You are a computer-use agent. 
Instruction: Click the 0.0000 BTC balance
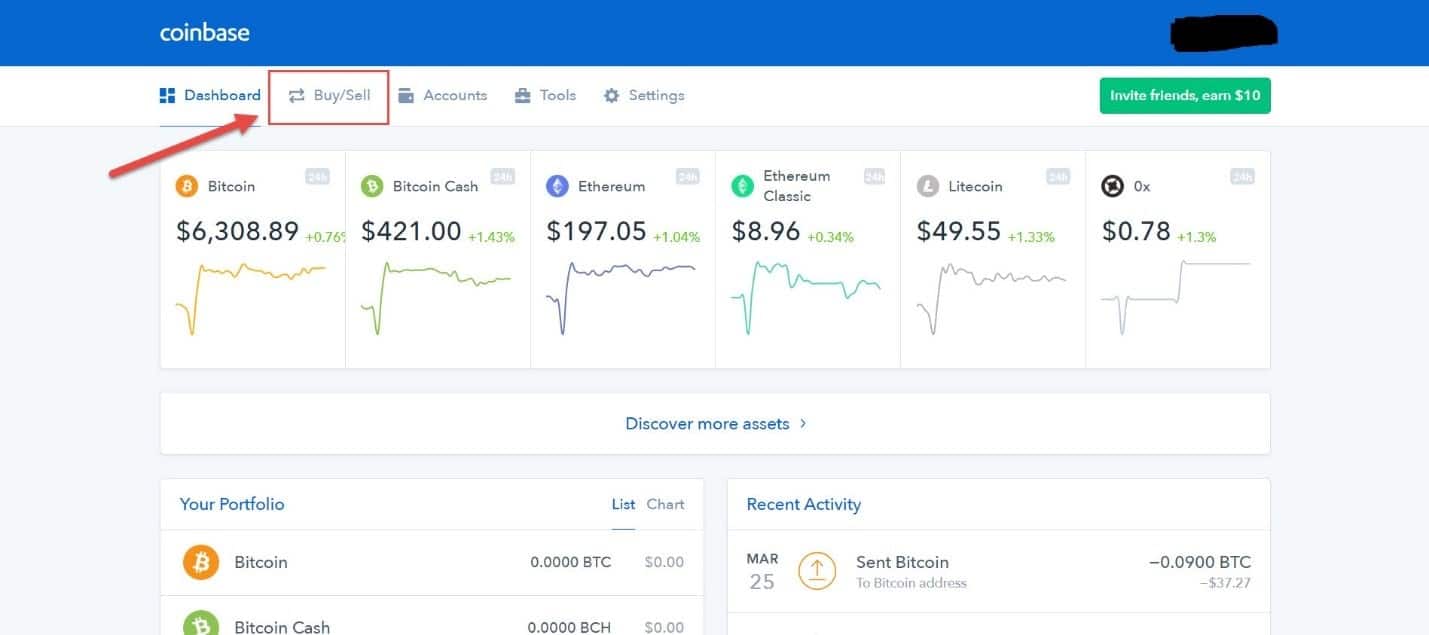[x=571, y=563]
